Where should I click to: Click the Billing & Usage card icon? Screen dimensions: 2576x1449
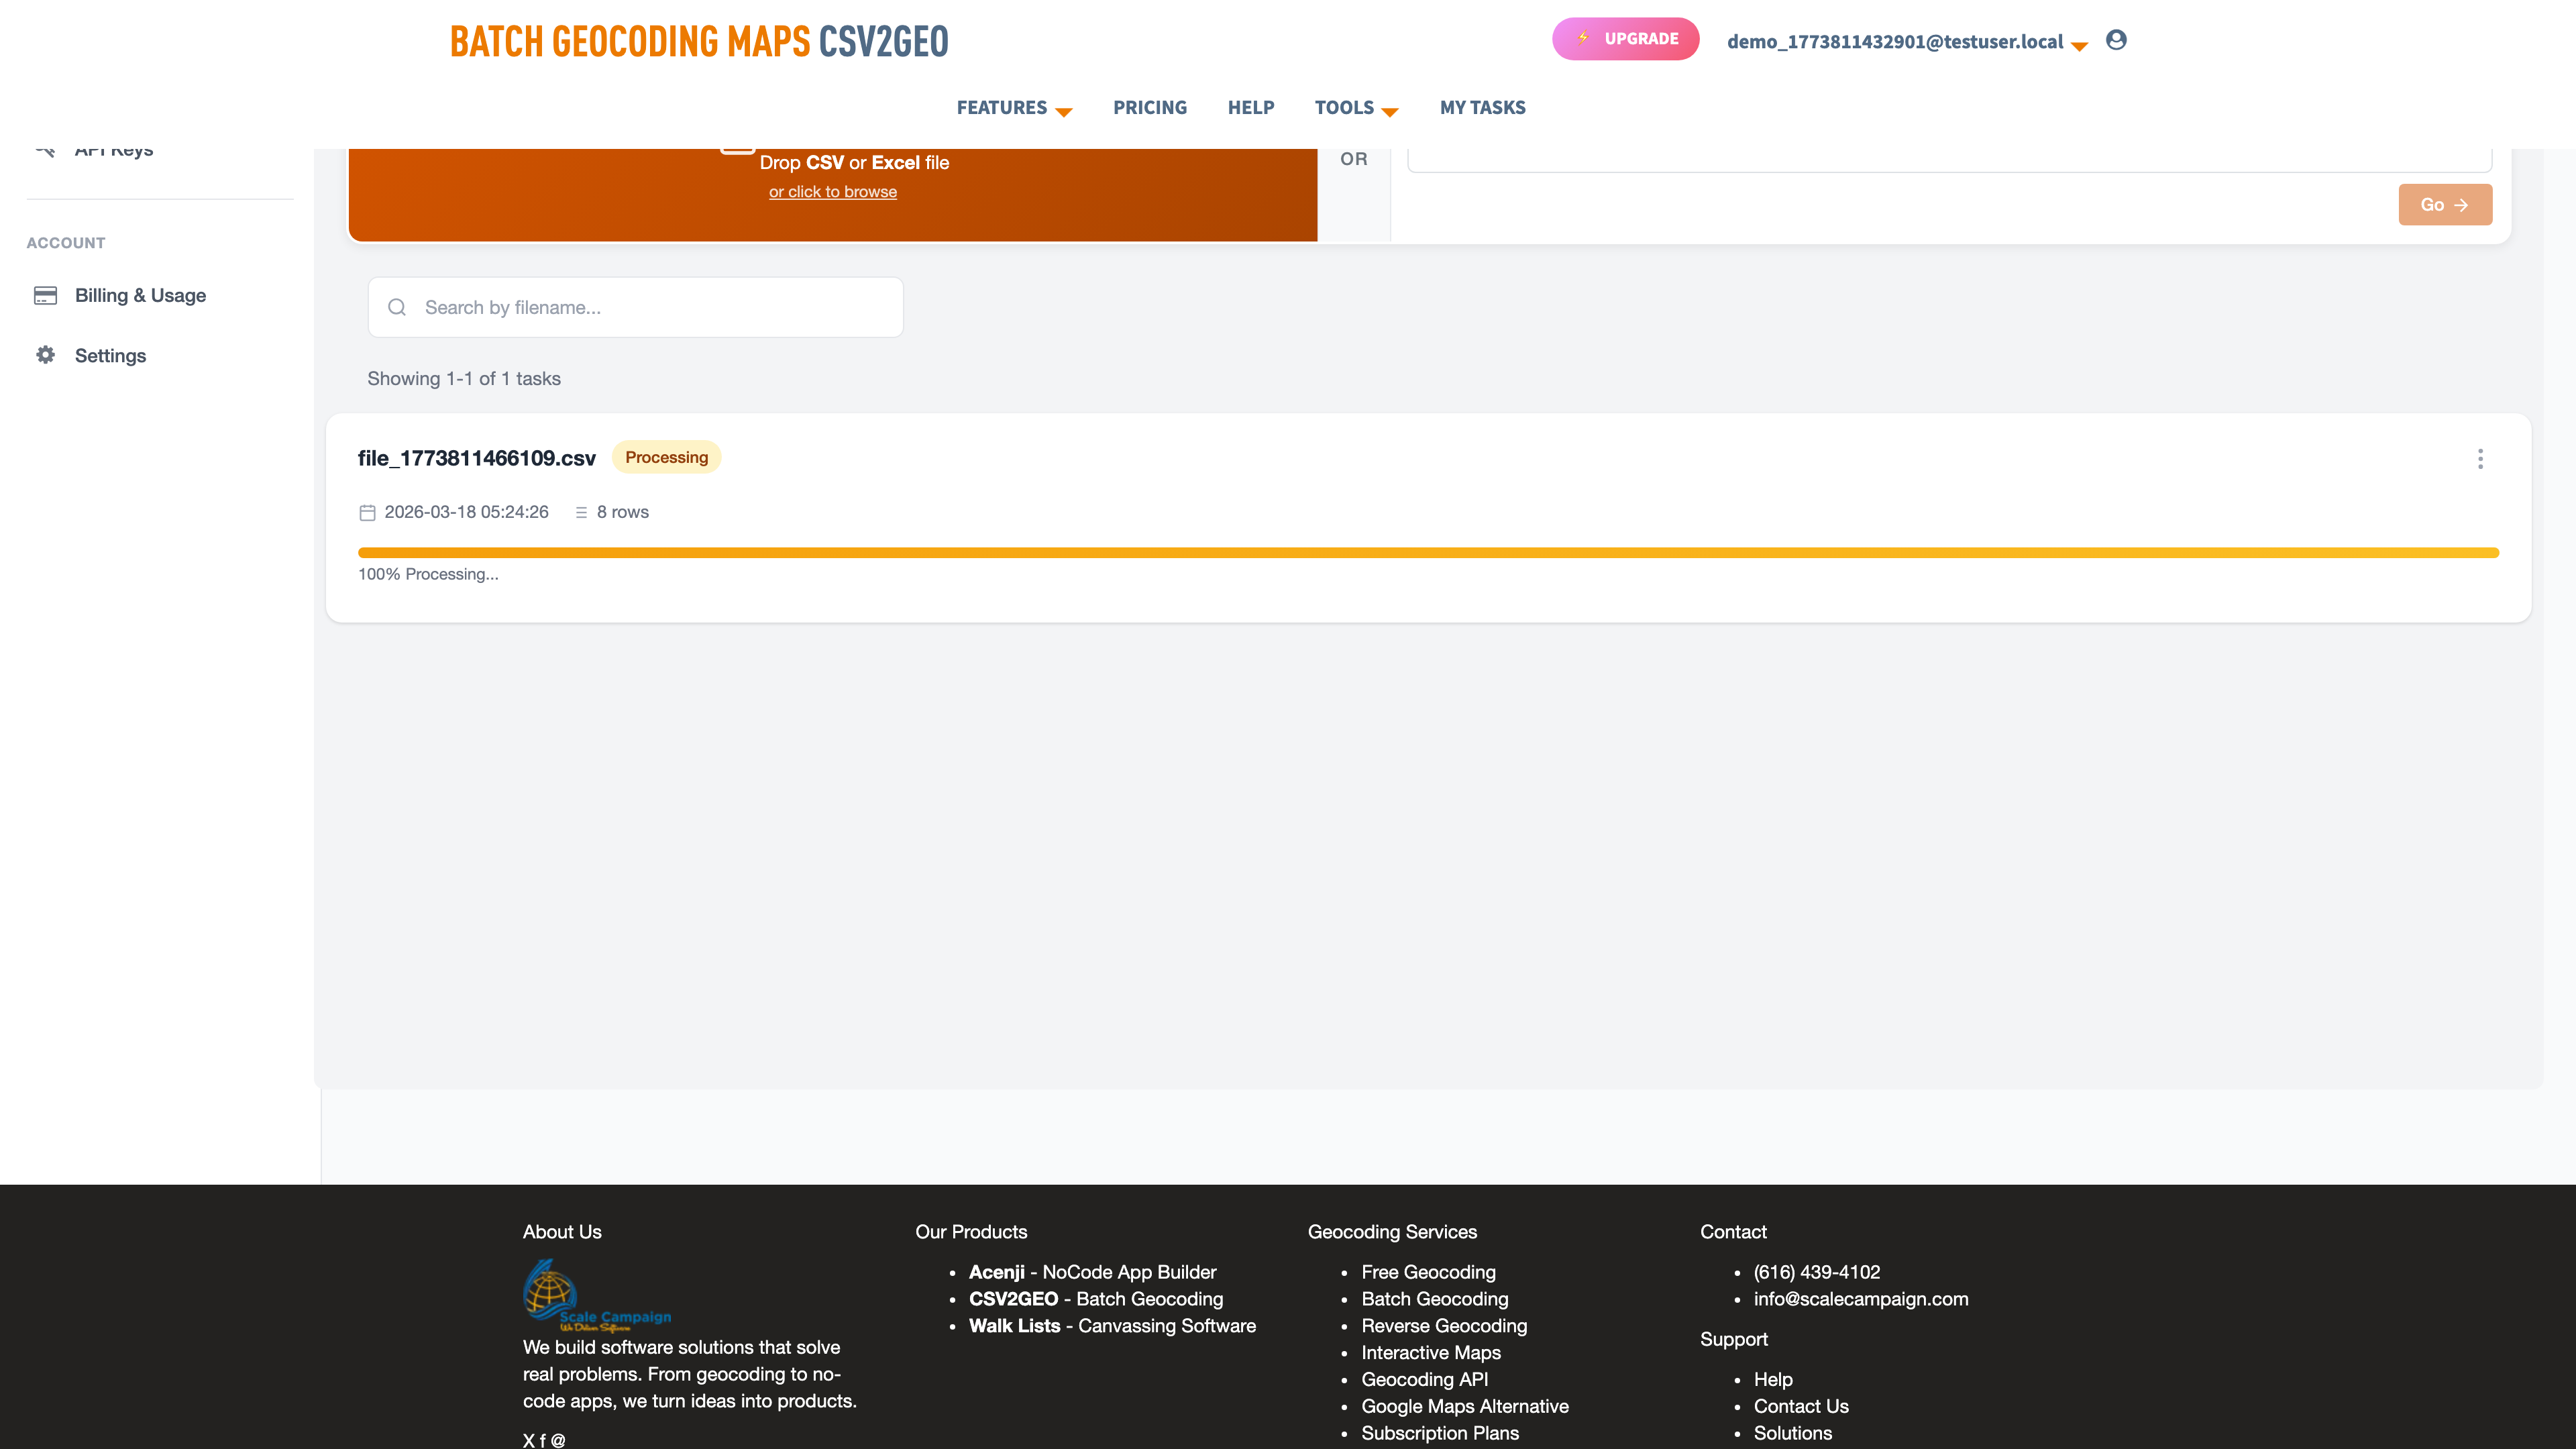click(45, 295)
